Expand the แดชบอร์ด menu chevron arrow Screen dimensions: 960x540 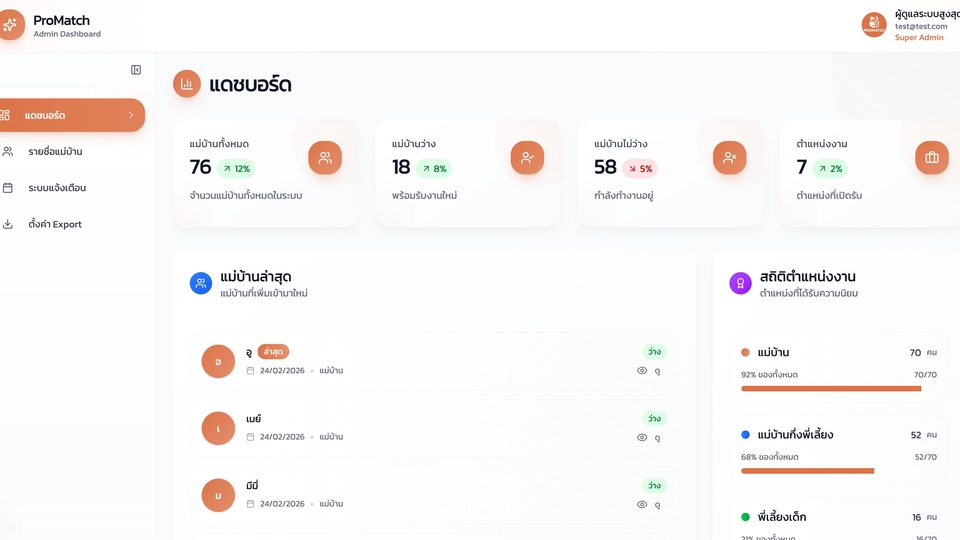coord(130,115)
